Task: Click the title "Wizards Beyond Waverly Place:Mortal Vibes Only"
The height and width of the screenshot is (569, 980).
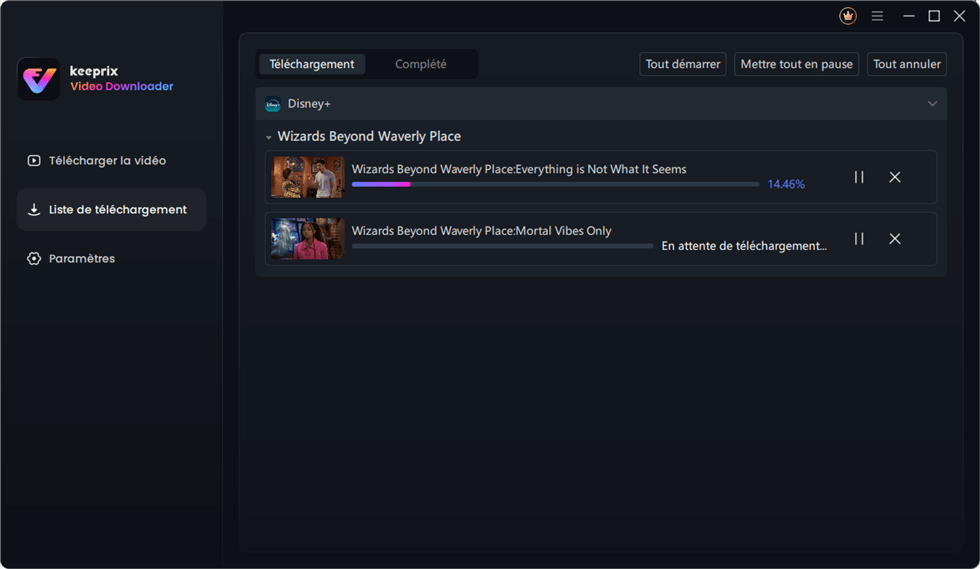Action: pos(481,231)
